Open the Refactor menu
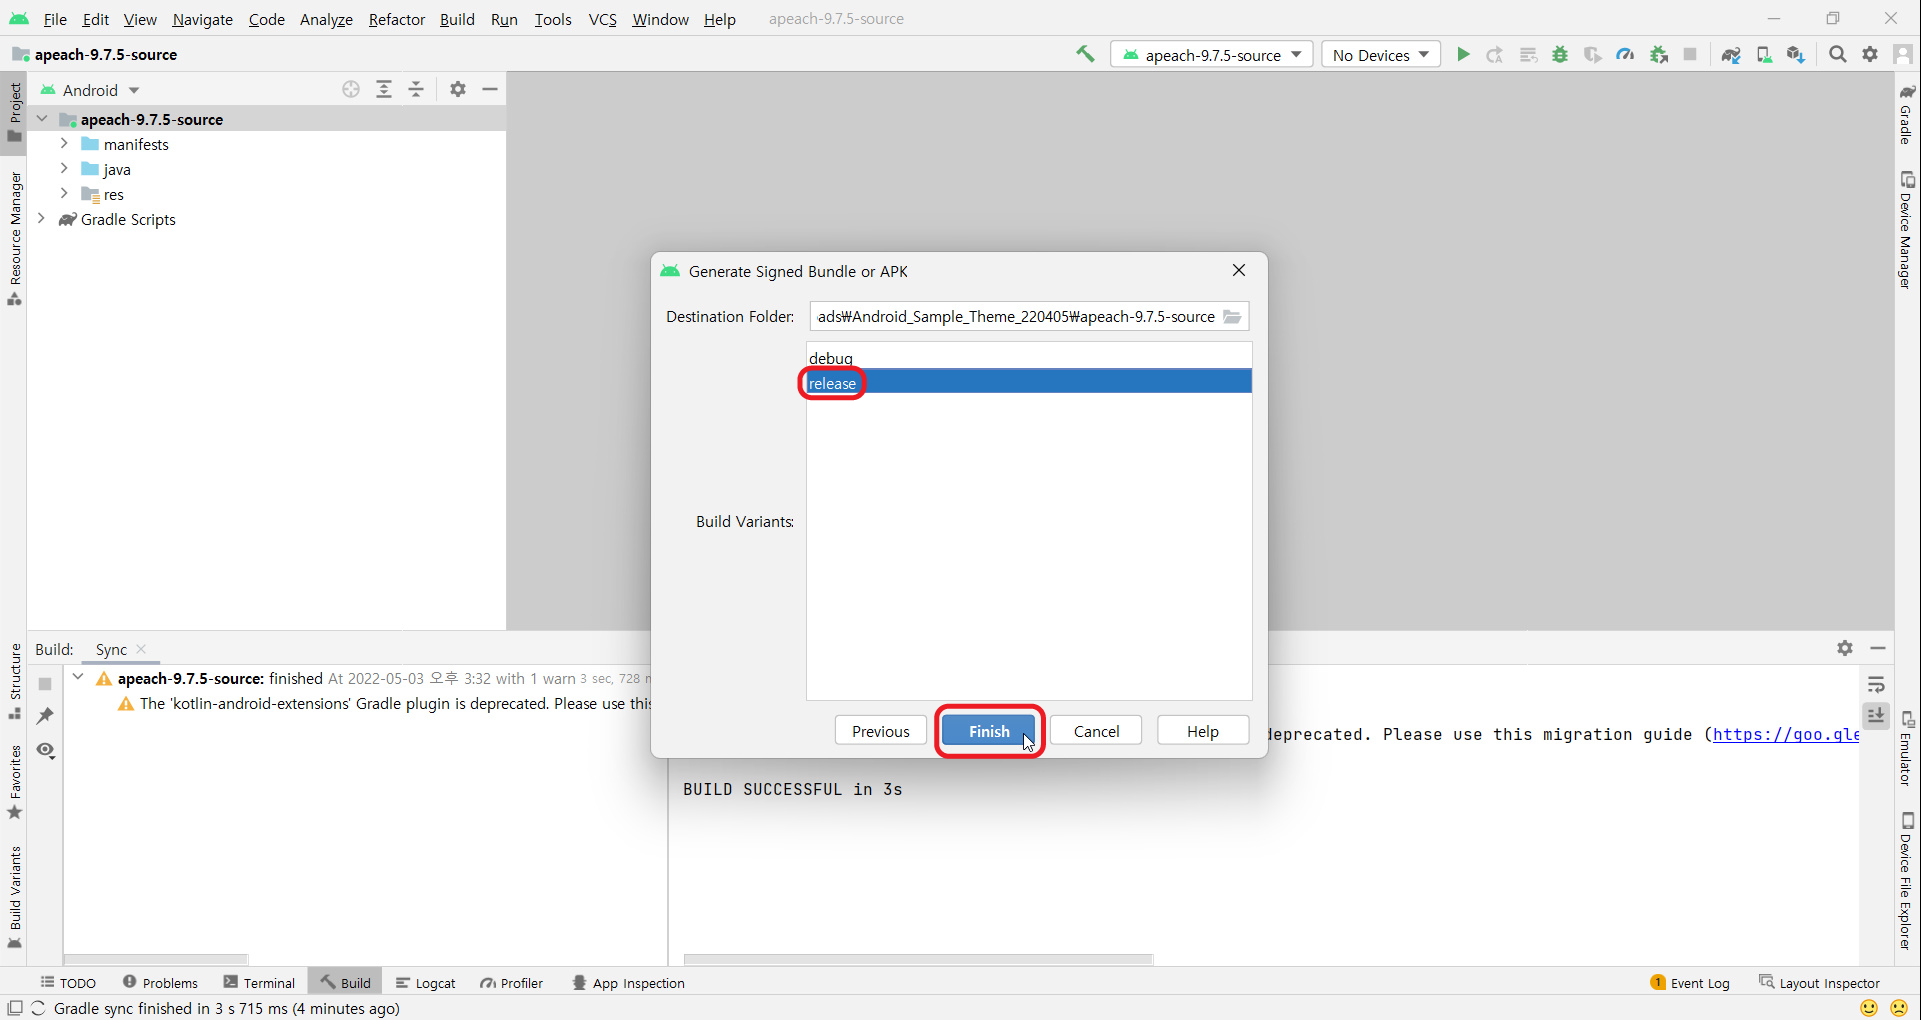Image resolution: width=1921 pixels, height=1020 pixels. click(396, 19)
